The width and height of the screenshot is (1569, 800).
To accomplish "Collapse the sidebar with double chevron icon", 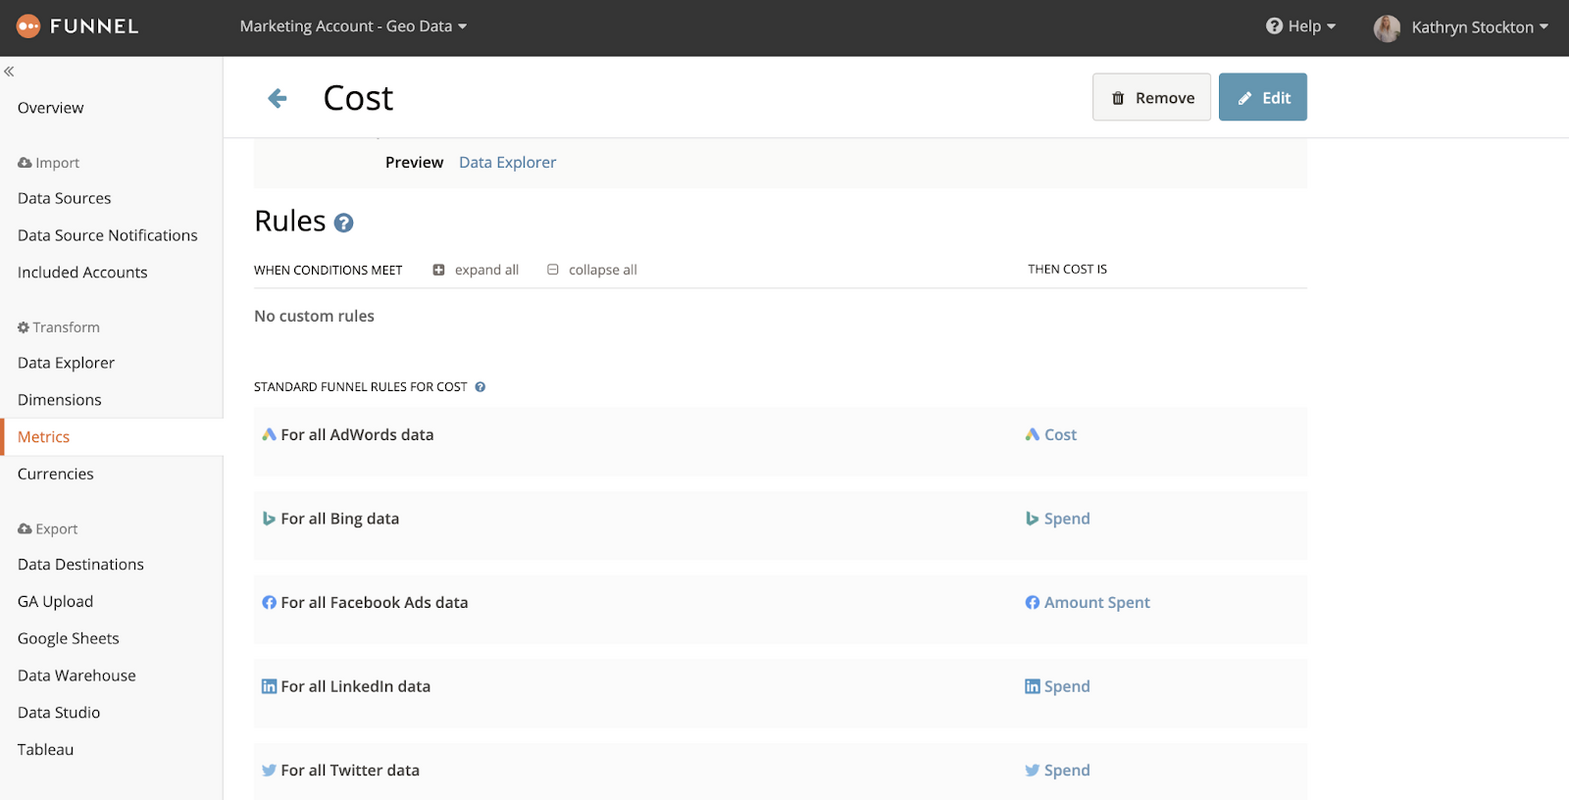I will pyautogui.click(x=9, y=72).
